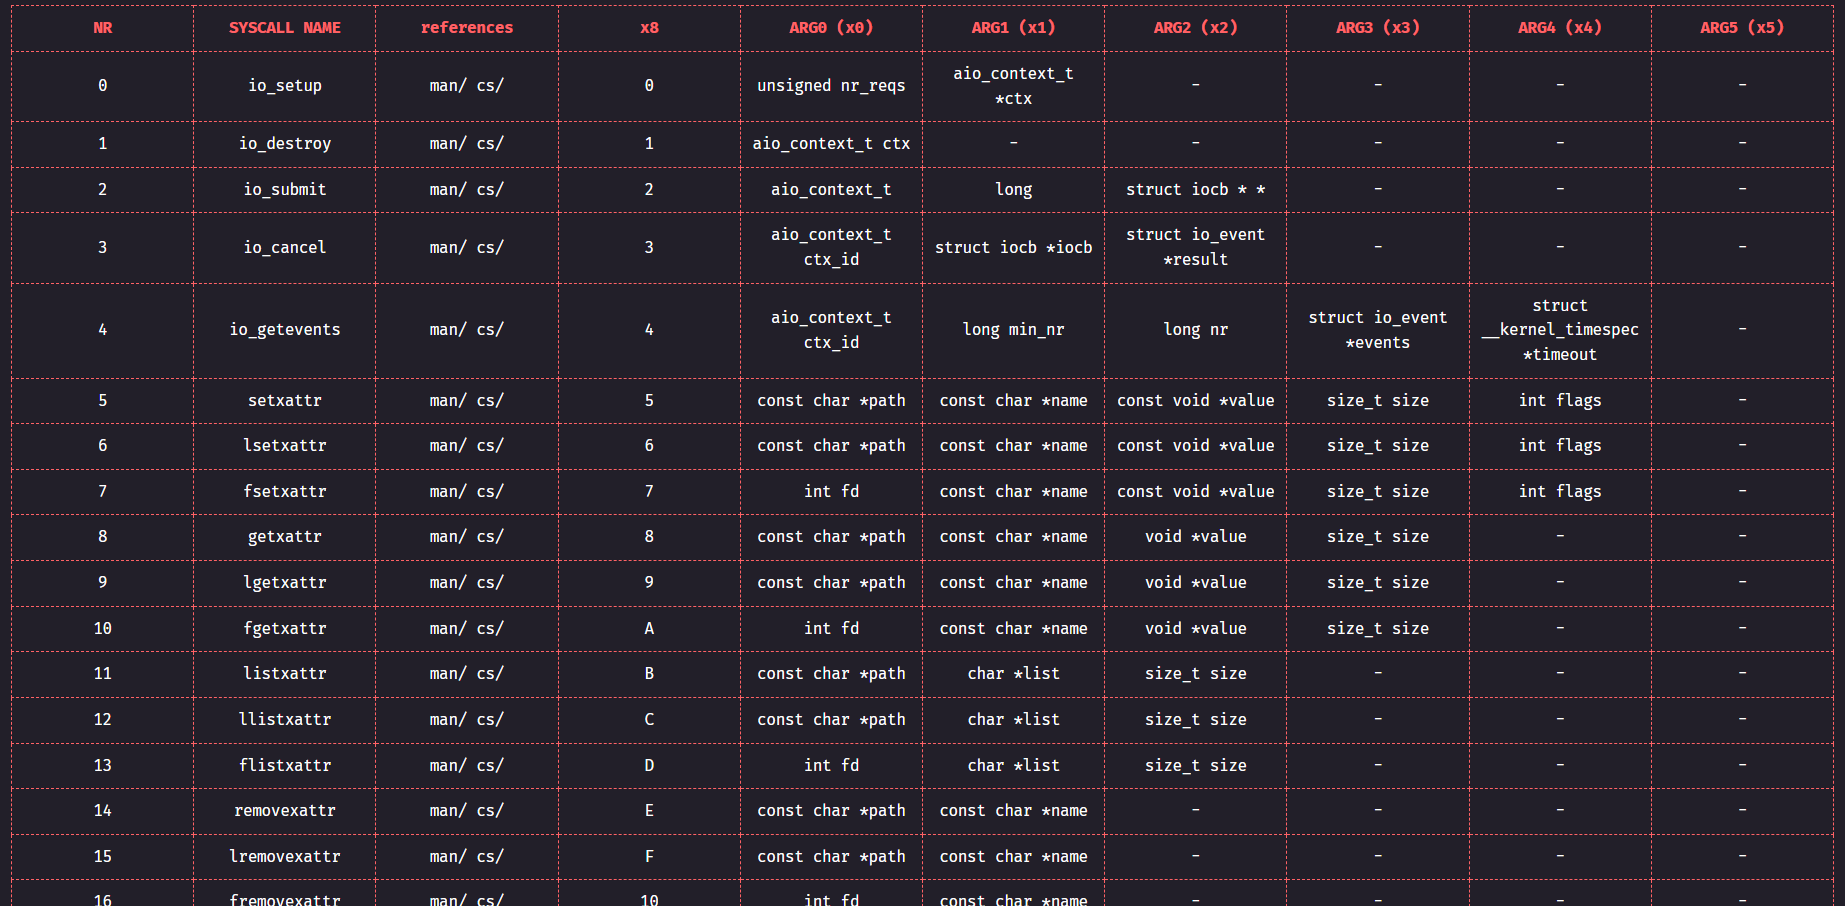This screenshot has width=1845, height=906.
Task: Open the man/ link for setxattr
Action: 448,401
